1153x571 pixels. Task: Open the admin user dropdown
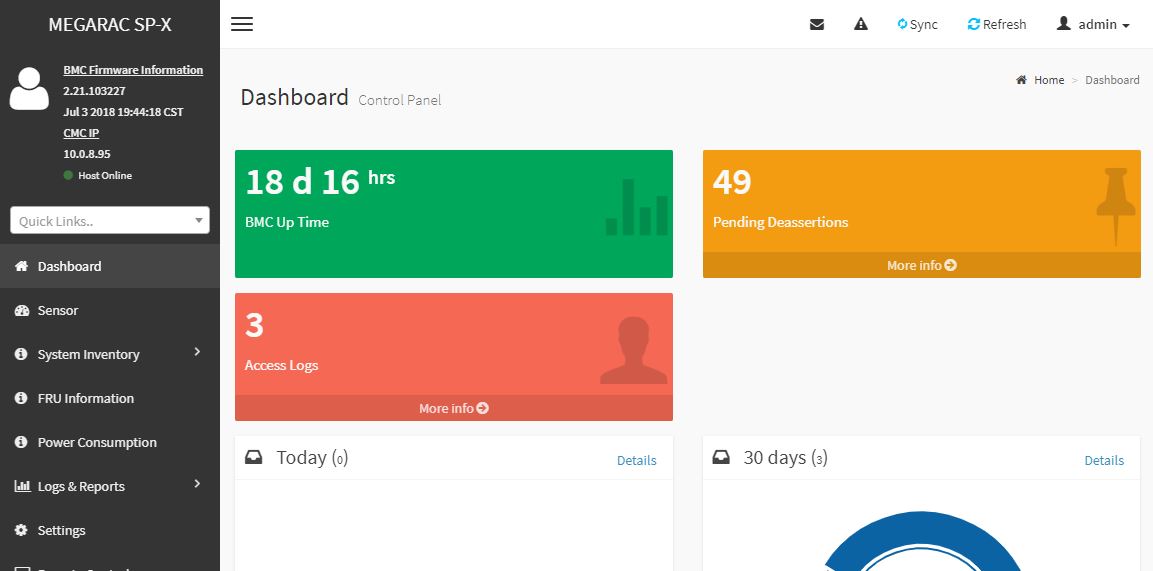coord(1093,24)
